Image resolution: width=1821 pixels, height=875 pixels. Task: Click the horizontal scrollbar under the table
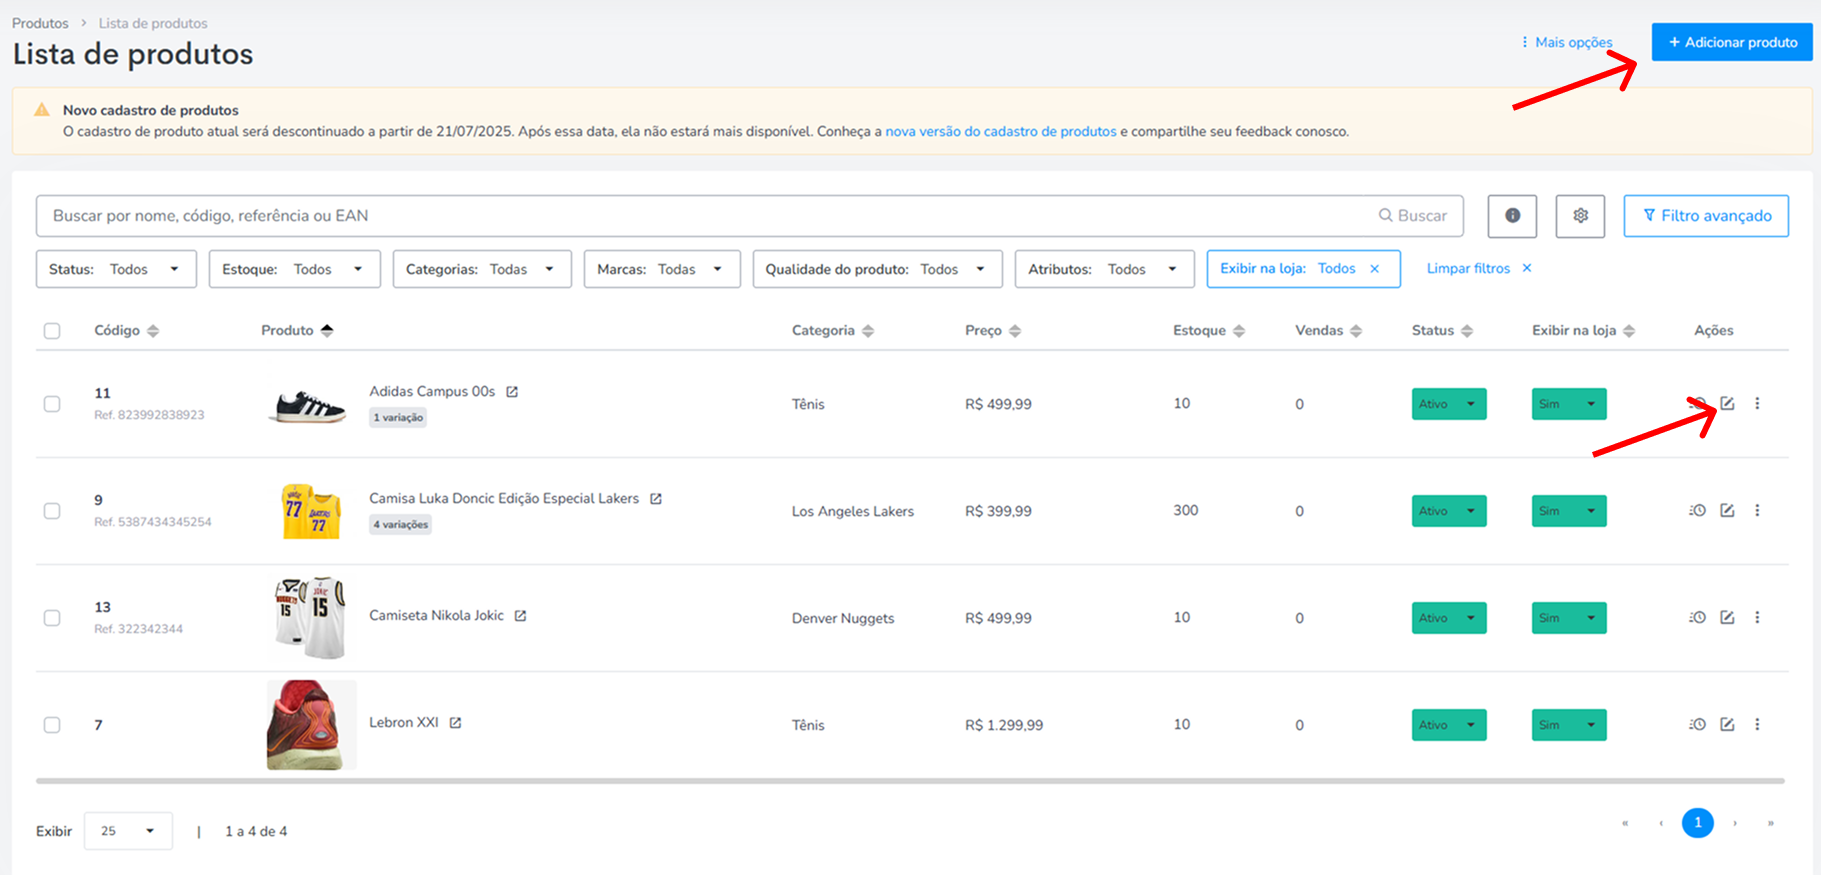[910, 781]
